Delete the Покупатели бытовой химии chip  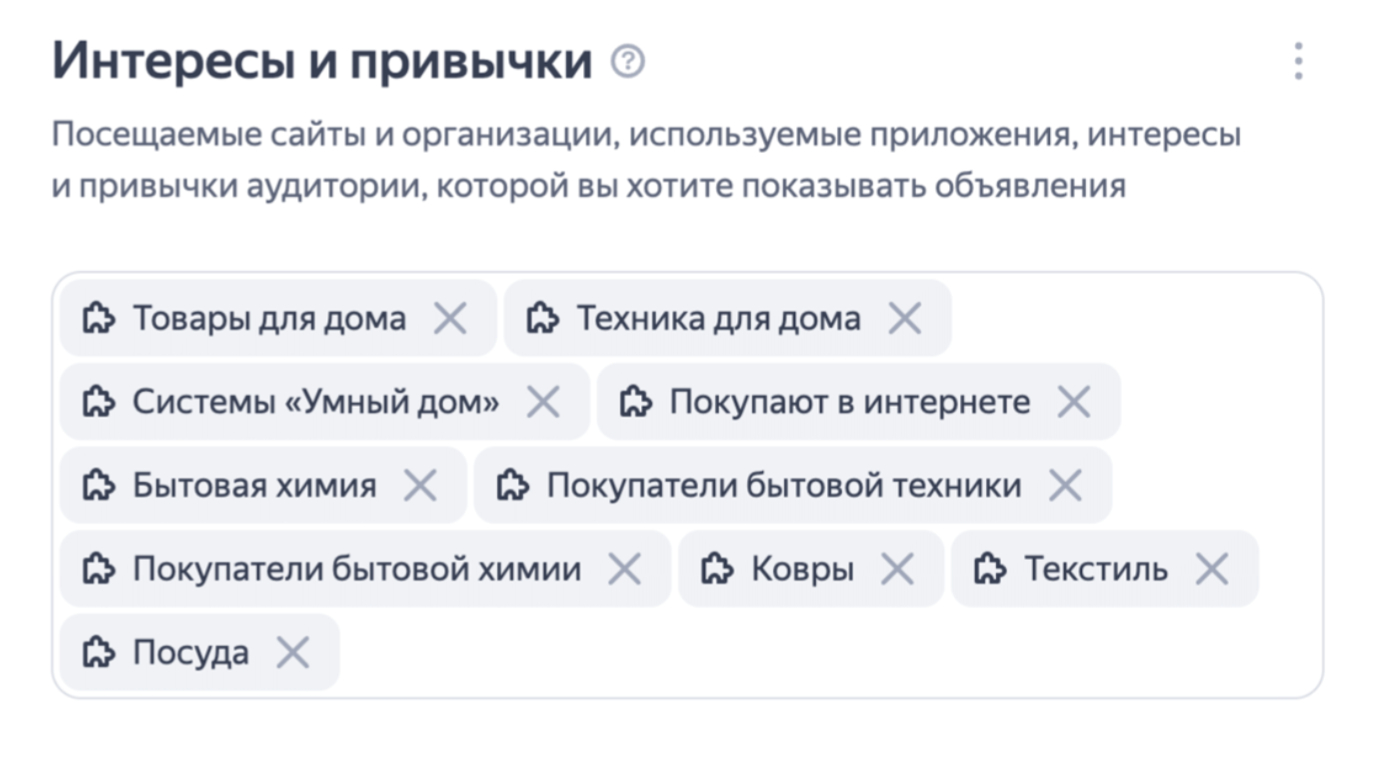[625, 569]
